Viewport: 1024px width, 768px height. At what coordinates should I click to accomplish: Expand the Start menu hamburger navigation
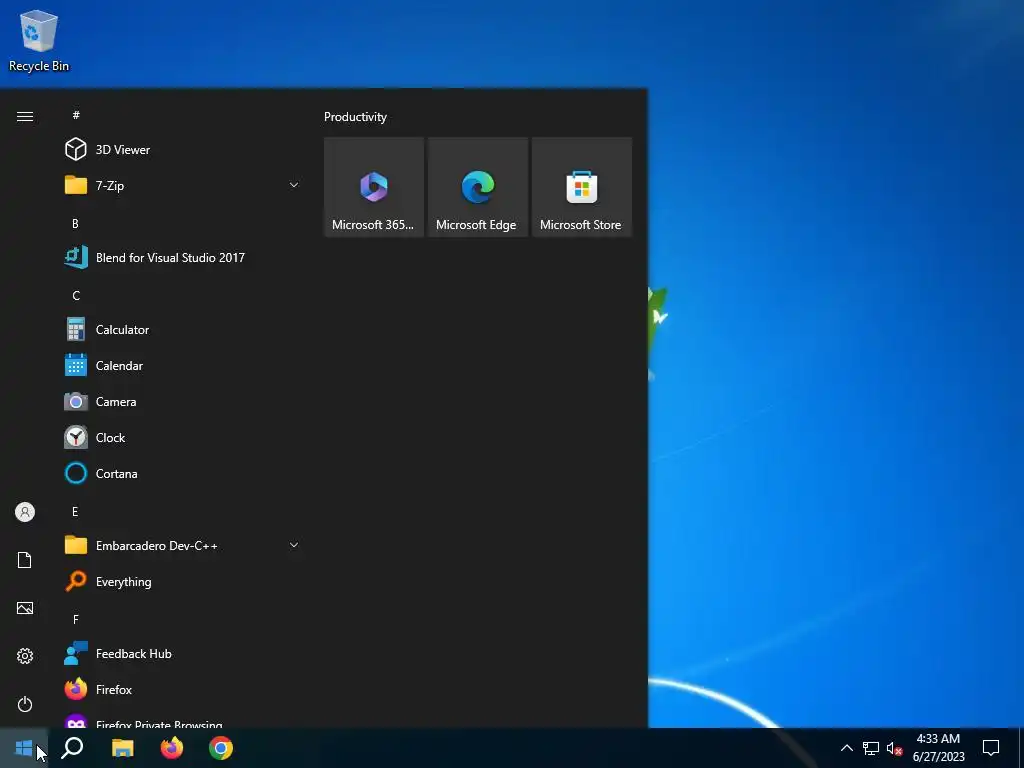[x=25, y=117]
